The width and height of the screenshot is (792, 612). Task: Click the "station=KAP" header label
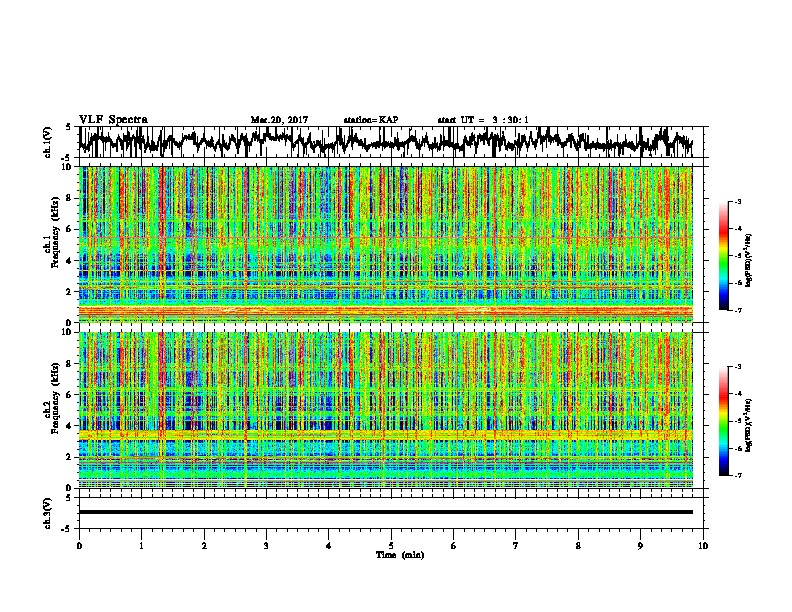[371, 120]
